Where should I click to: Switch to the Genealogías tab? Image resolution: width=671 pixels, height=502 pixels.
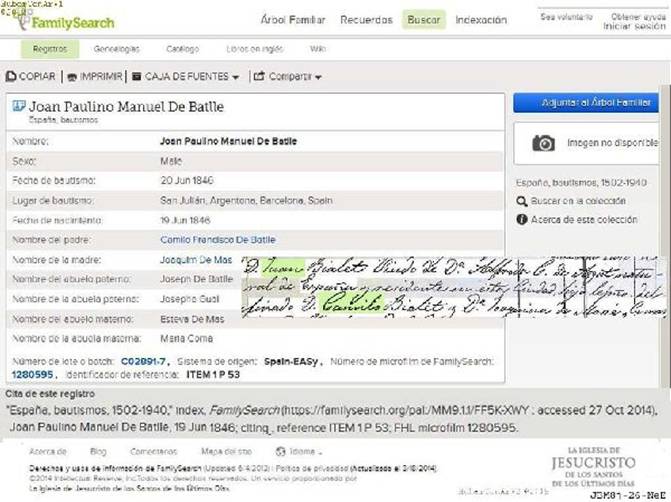click(x=116, y=48)
